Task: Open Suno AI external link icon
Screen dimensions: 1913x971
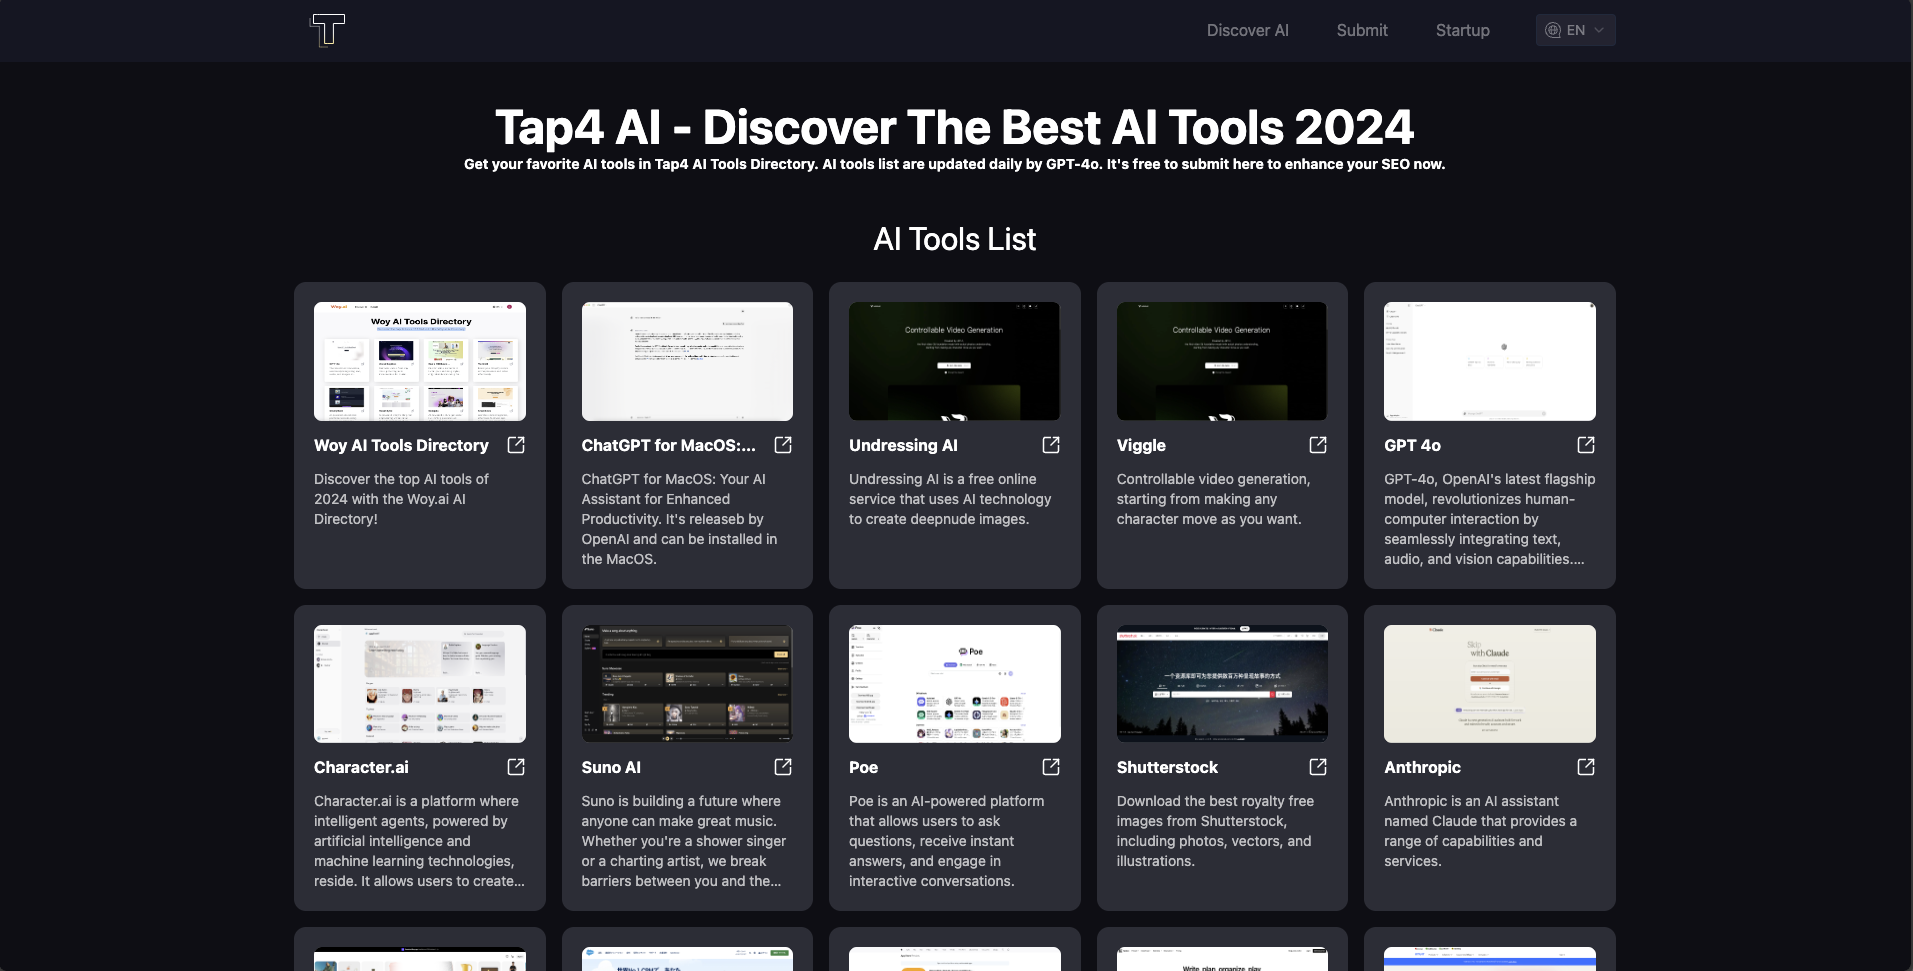Action: (x=783, y=767)
